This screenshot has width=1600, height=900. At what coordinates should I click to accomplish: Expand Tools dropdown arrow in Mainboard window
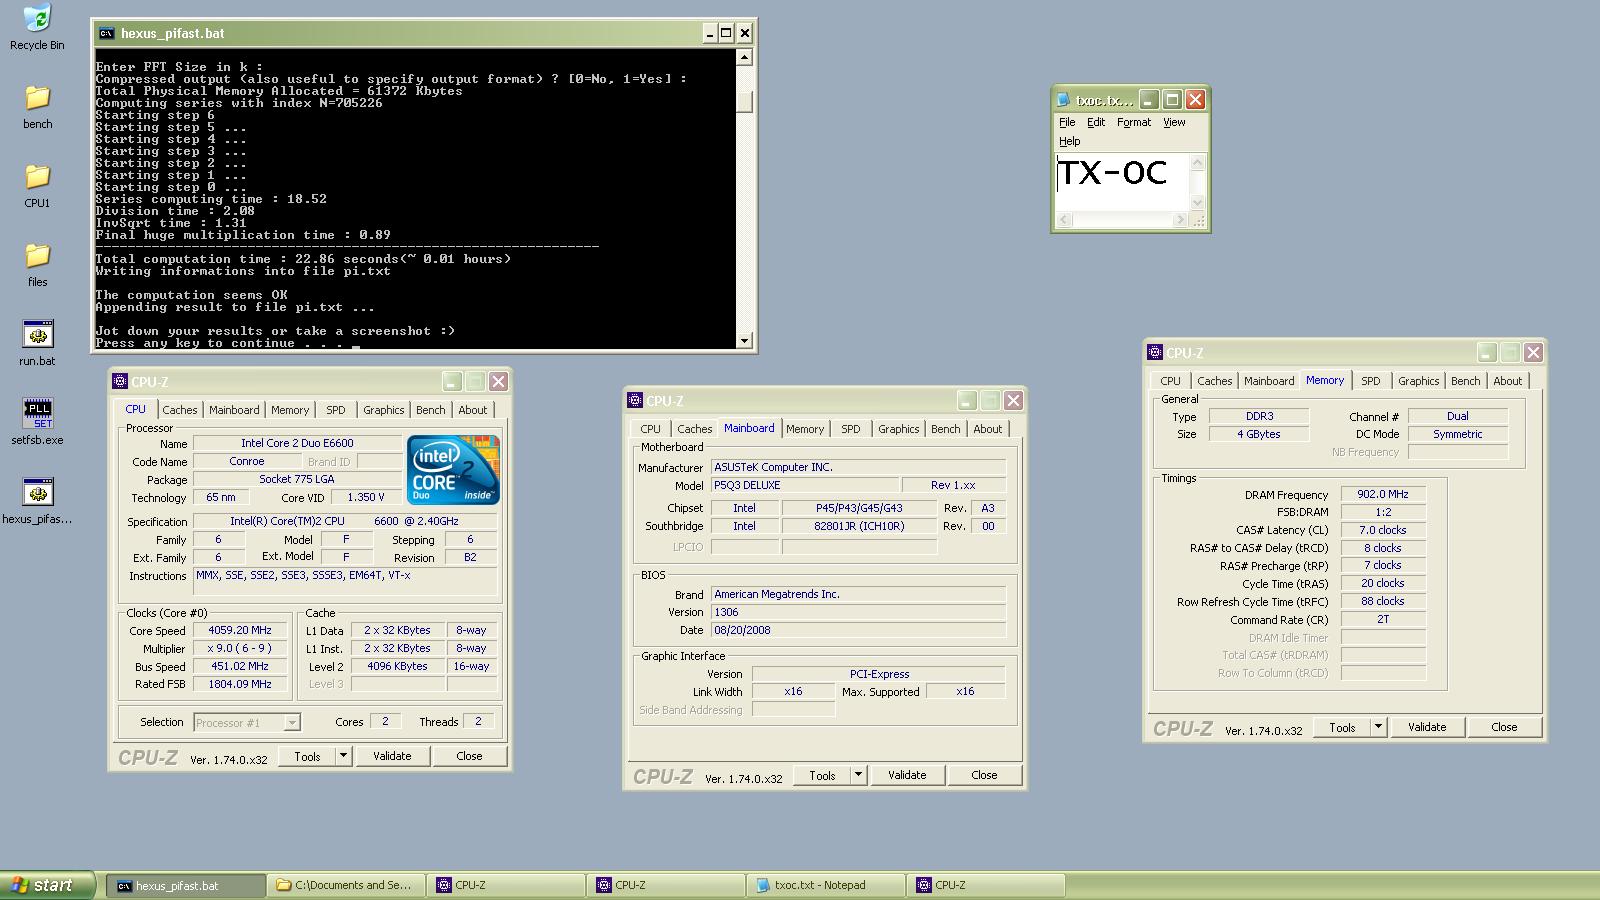(859, 775)
